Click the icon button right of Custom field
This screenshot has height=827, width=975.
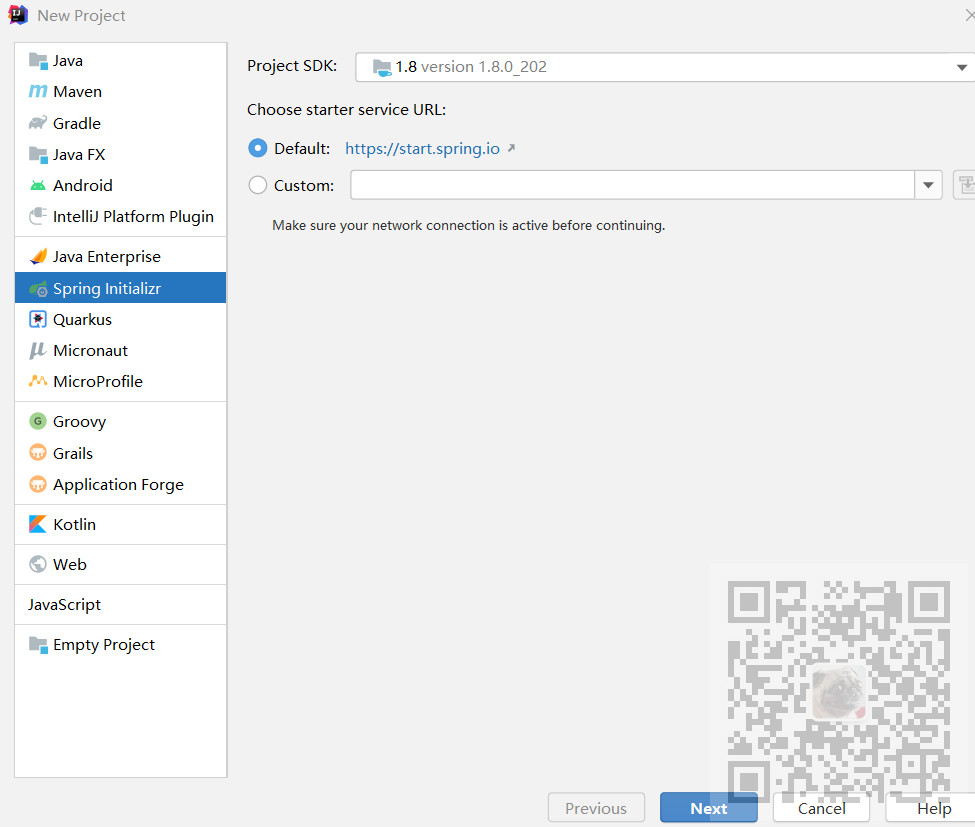(x=964, y=185)
